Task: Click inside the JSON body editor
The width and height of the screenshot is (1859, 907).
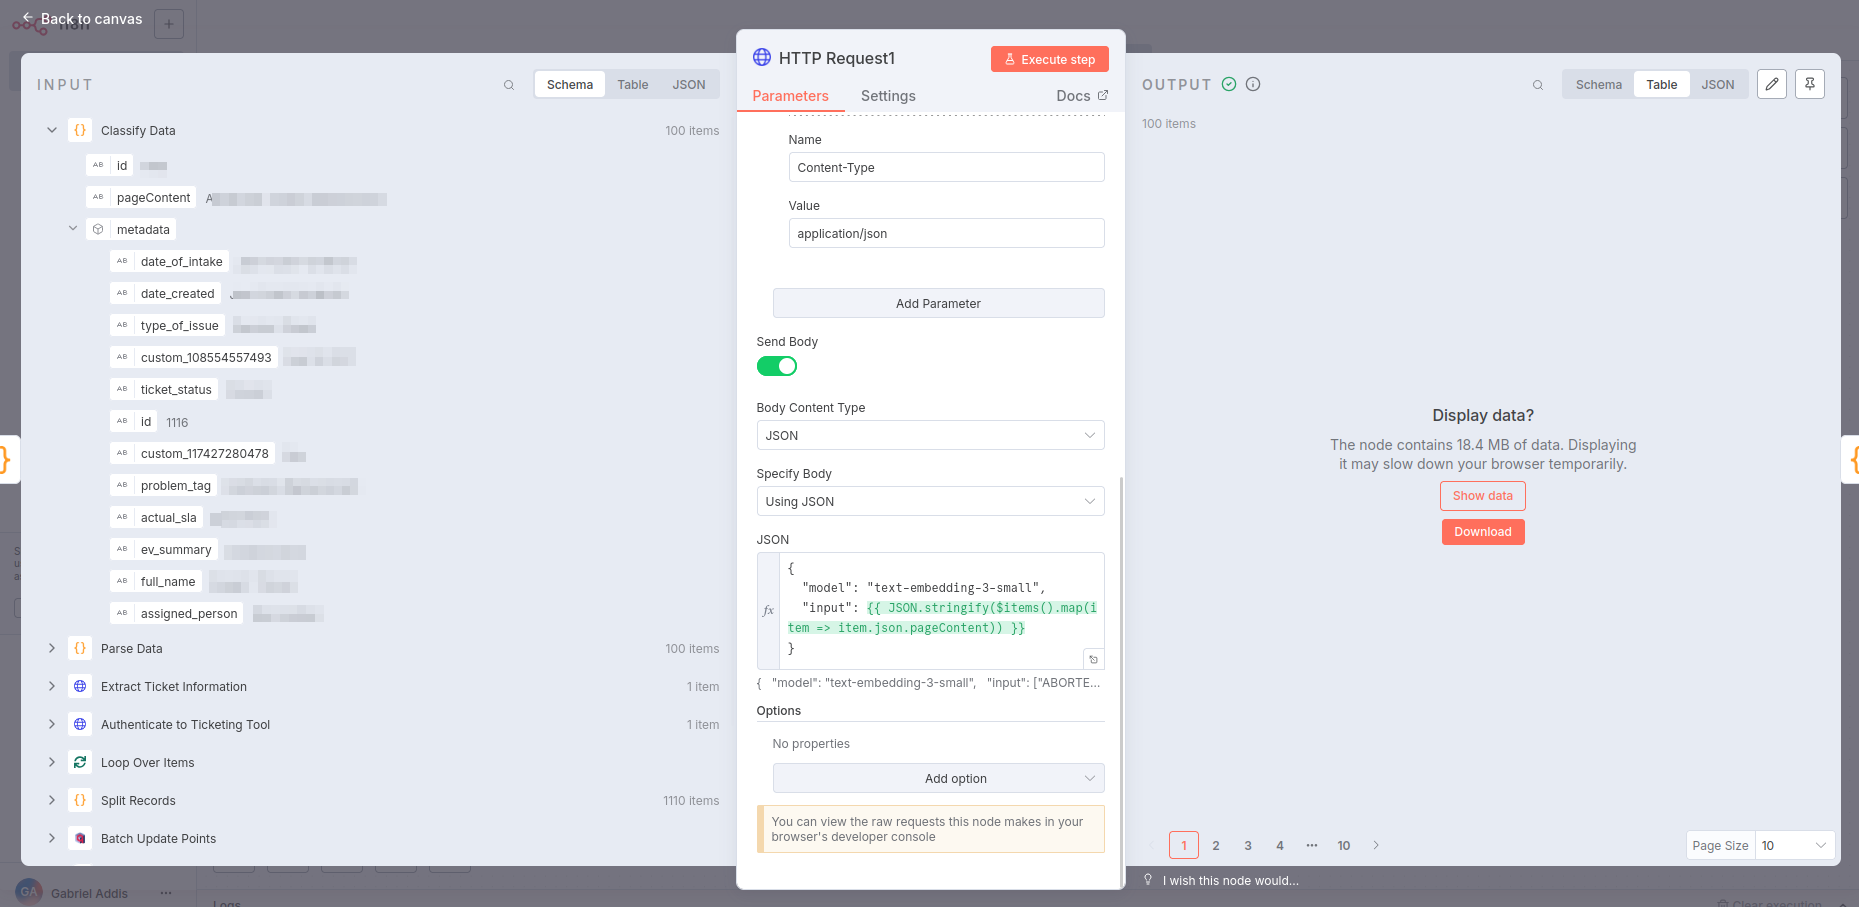Action: pos(942,610)
